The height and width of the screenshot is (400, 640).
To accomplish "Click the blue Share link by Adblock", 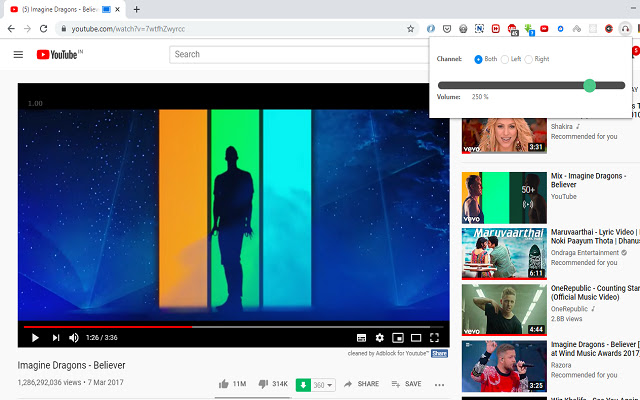I will coord(439,353).
